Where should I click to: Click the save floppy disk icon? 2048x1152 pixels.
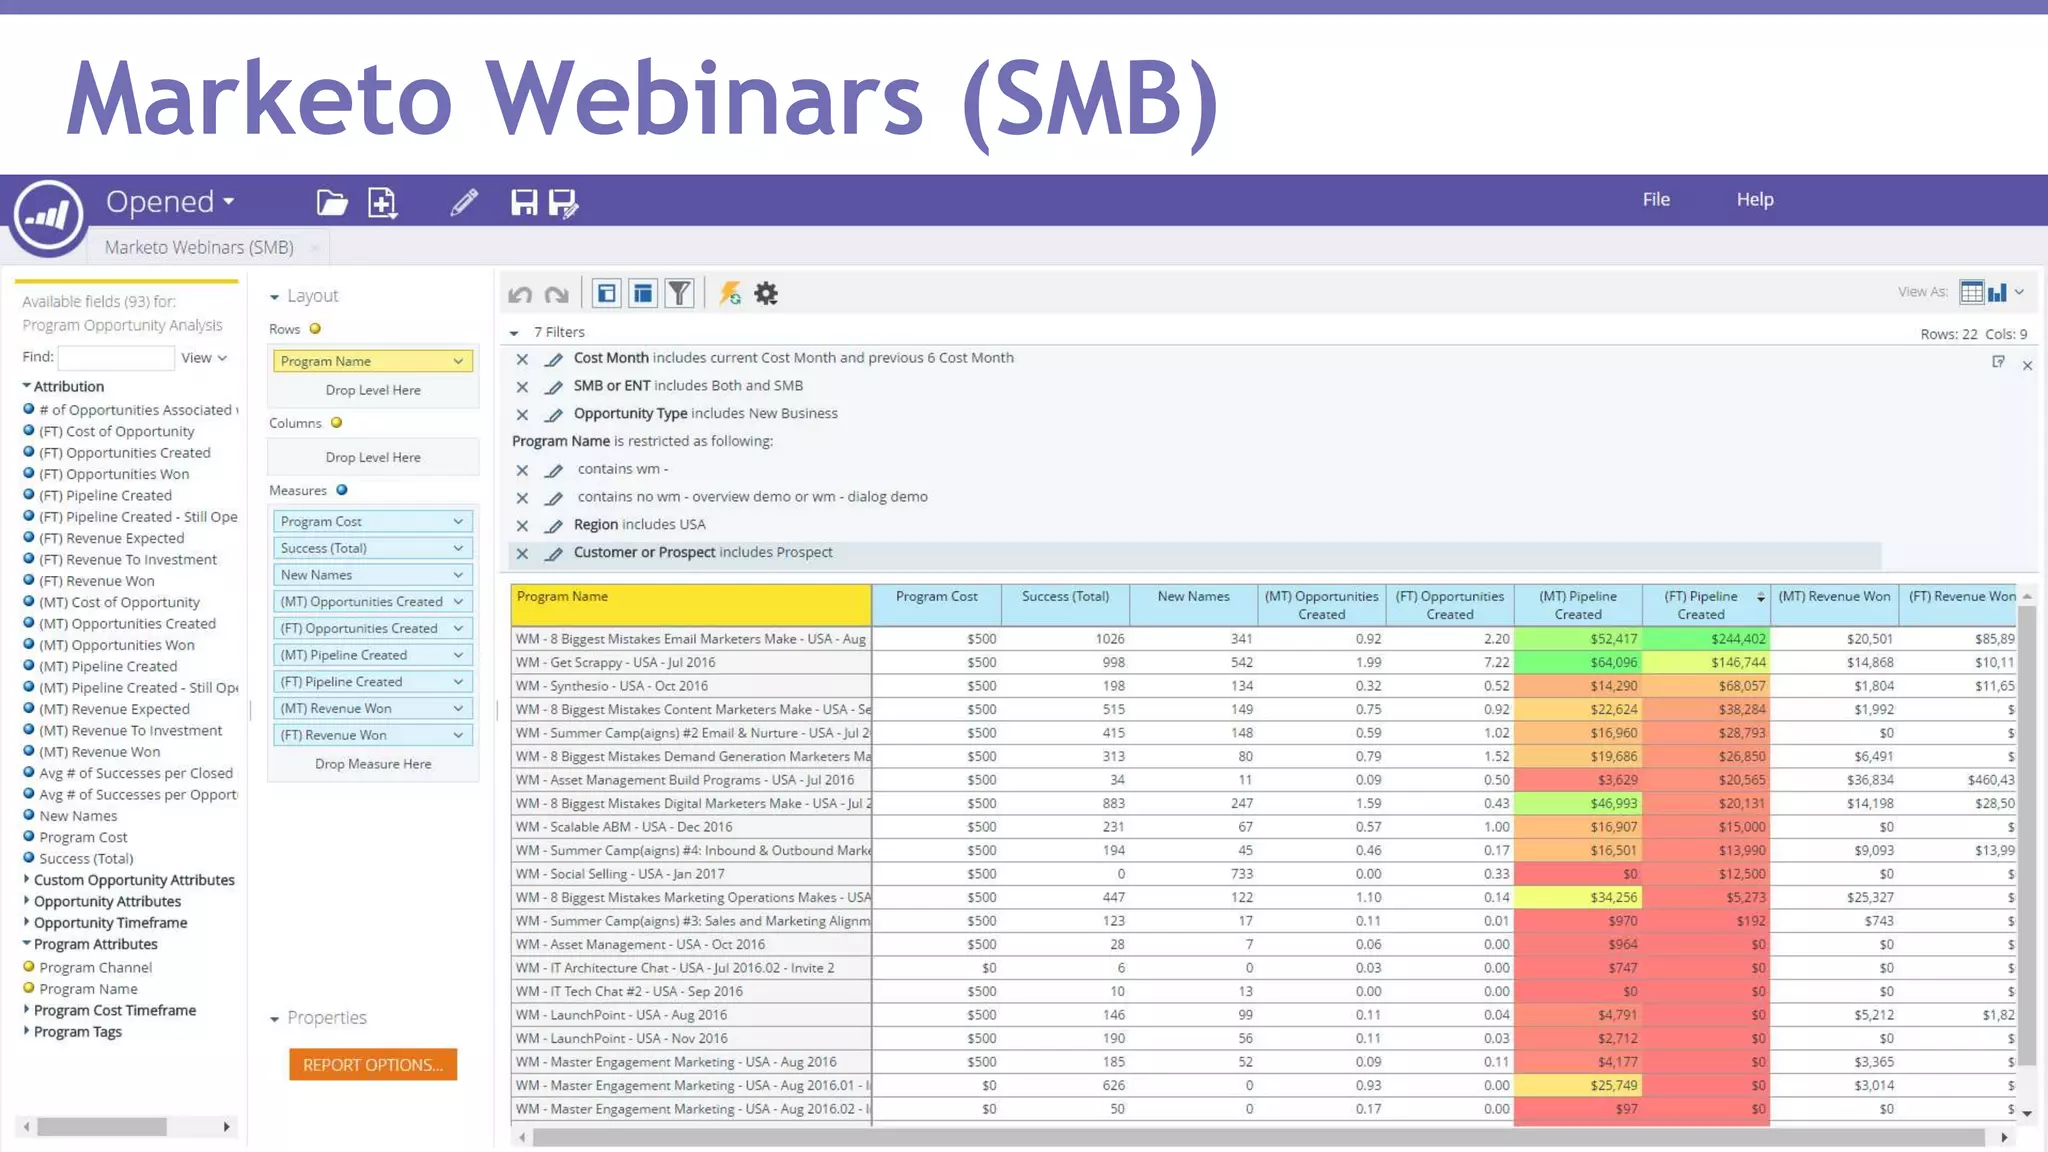pyautogui.click(x=524, y=203)
